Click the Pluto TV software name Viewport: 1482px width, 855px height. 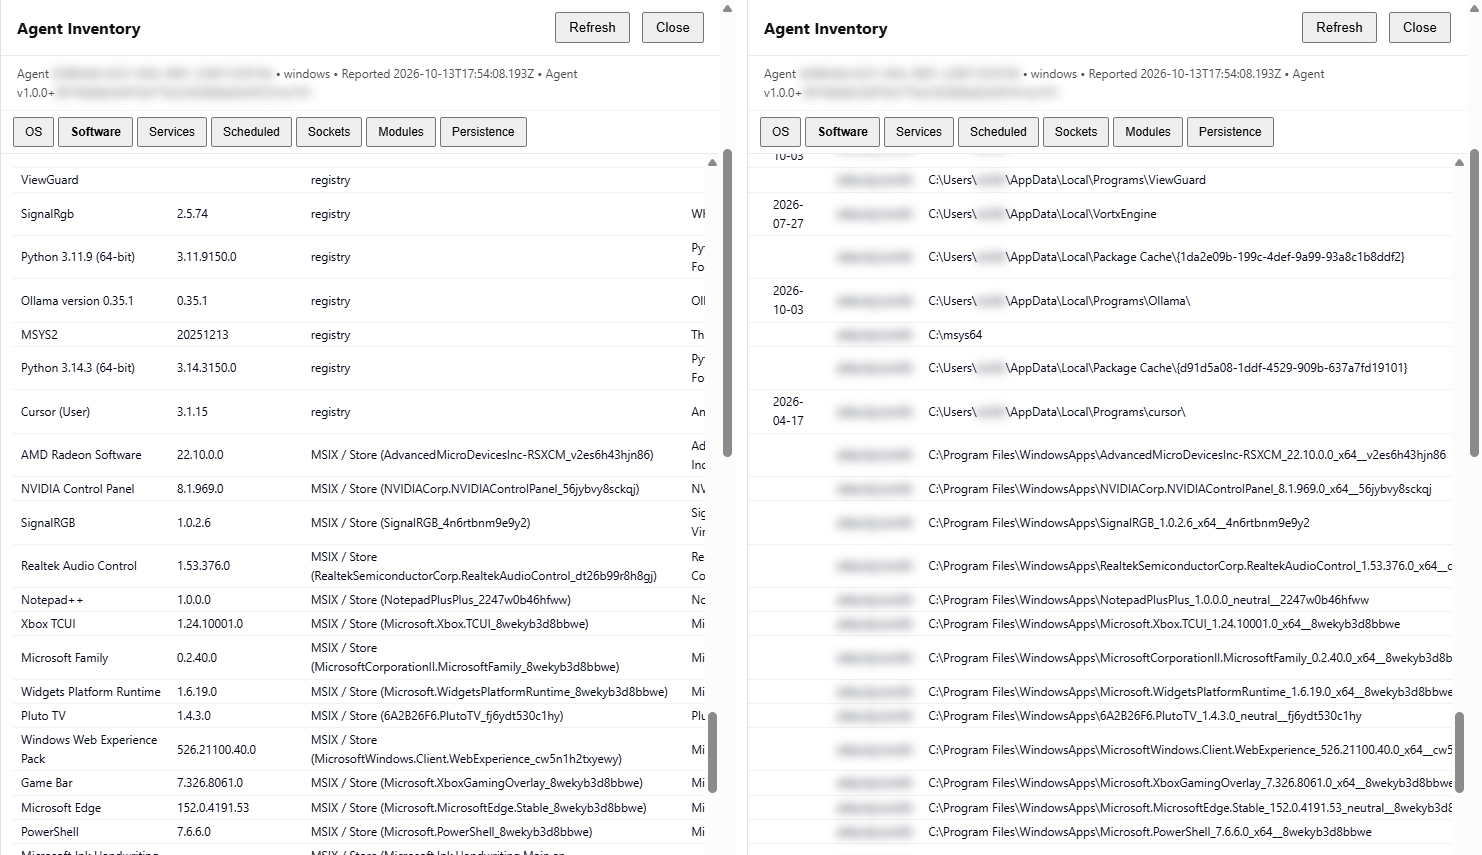(43, 716)
